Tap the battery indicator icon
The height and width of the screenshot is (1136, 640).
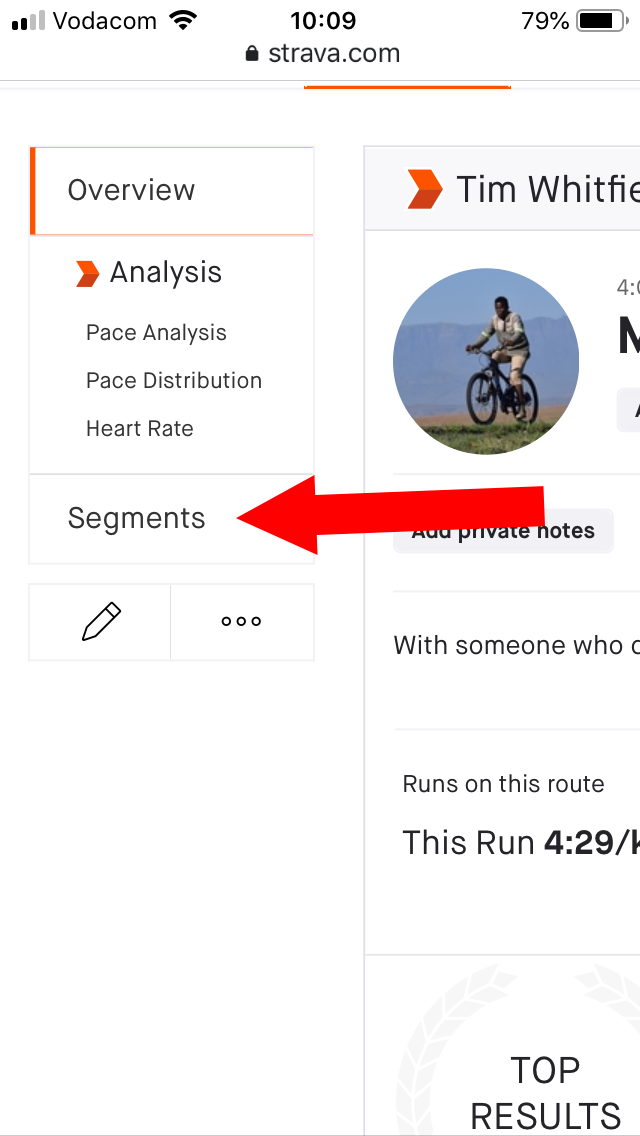602,21
